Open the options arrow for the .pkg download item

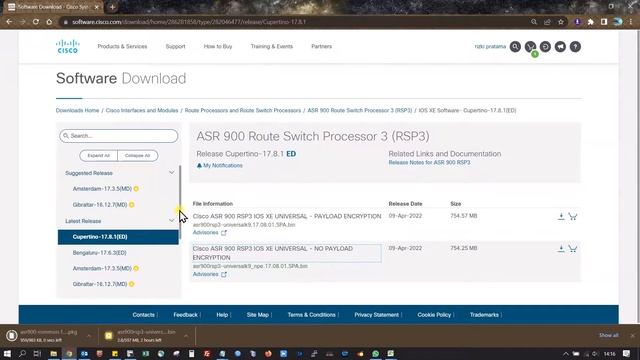(89, 336)
